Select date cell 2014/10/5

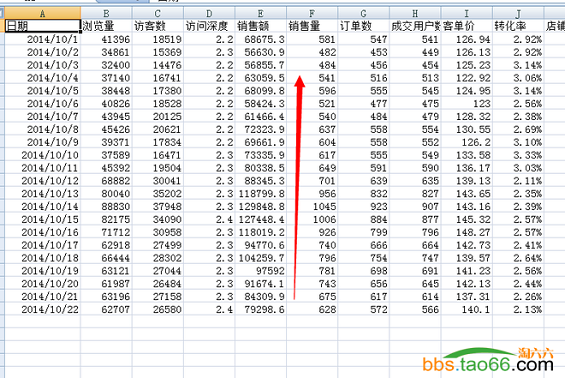pos(43,90)
